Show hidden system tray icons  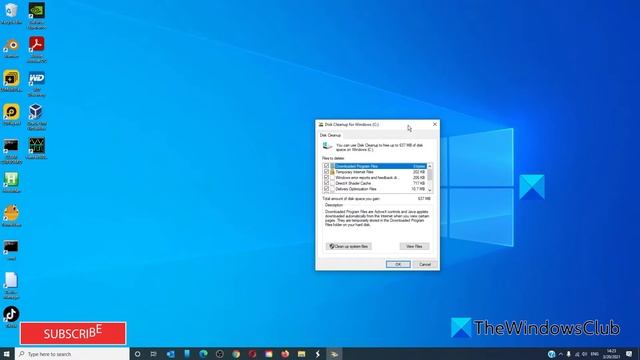coord(560,354)
